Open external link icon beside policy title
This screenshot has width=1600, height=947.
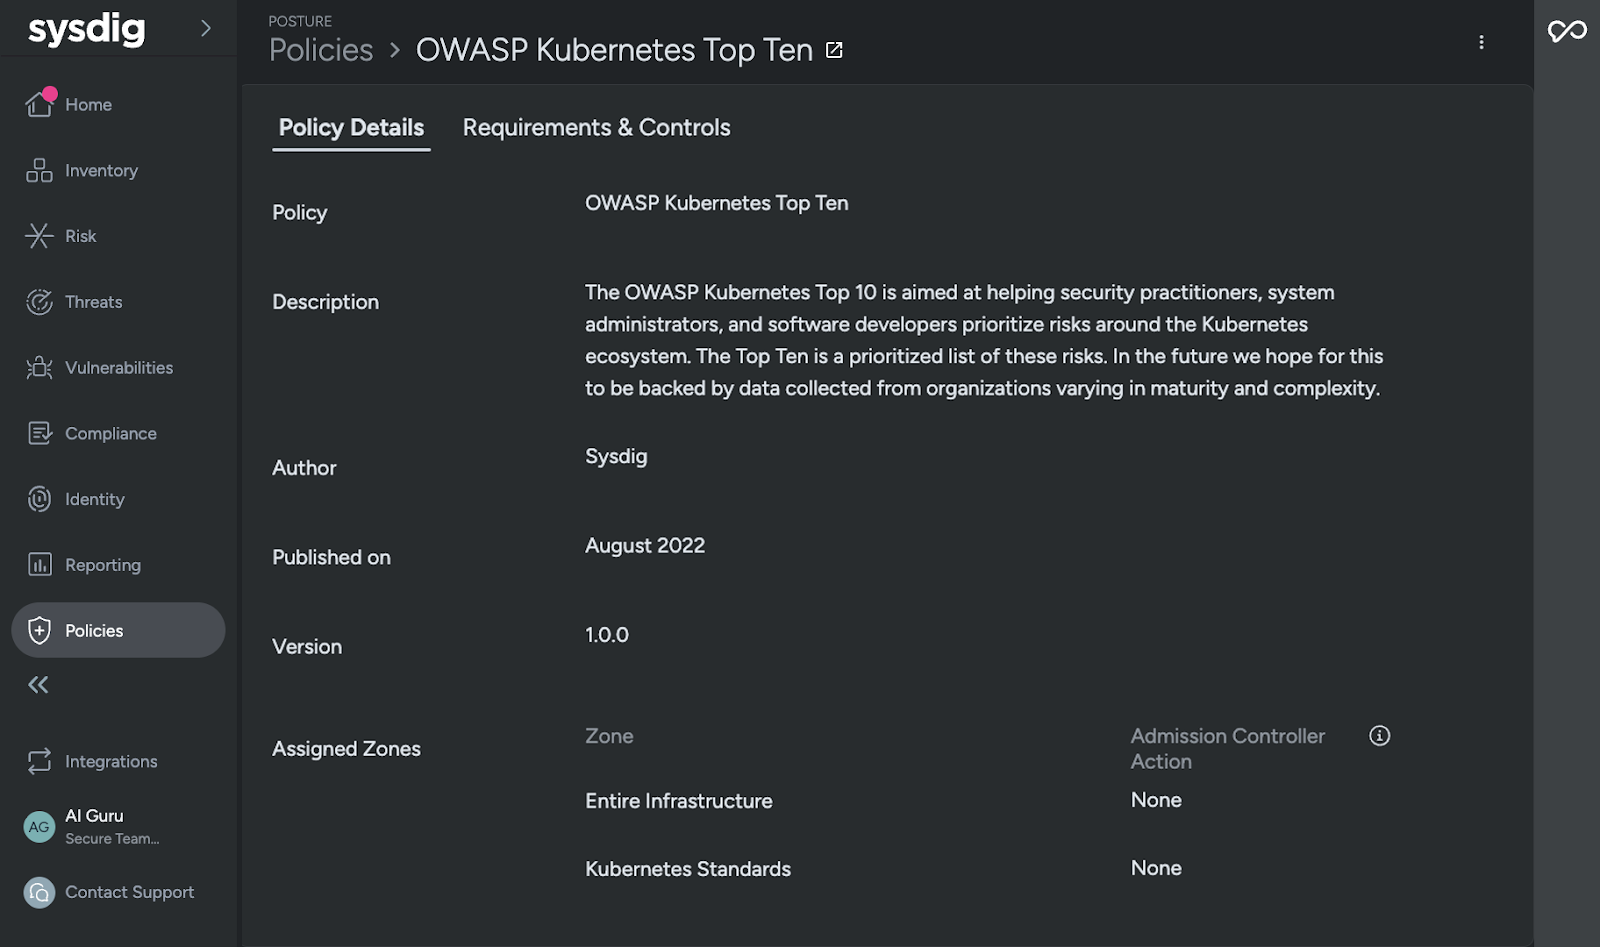click(834, 50)
